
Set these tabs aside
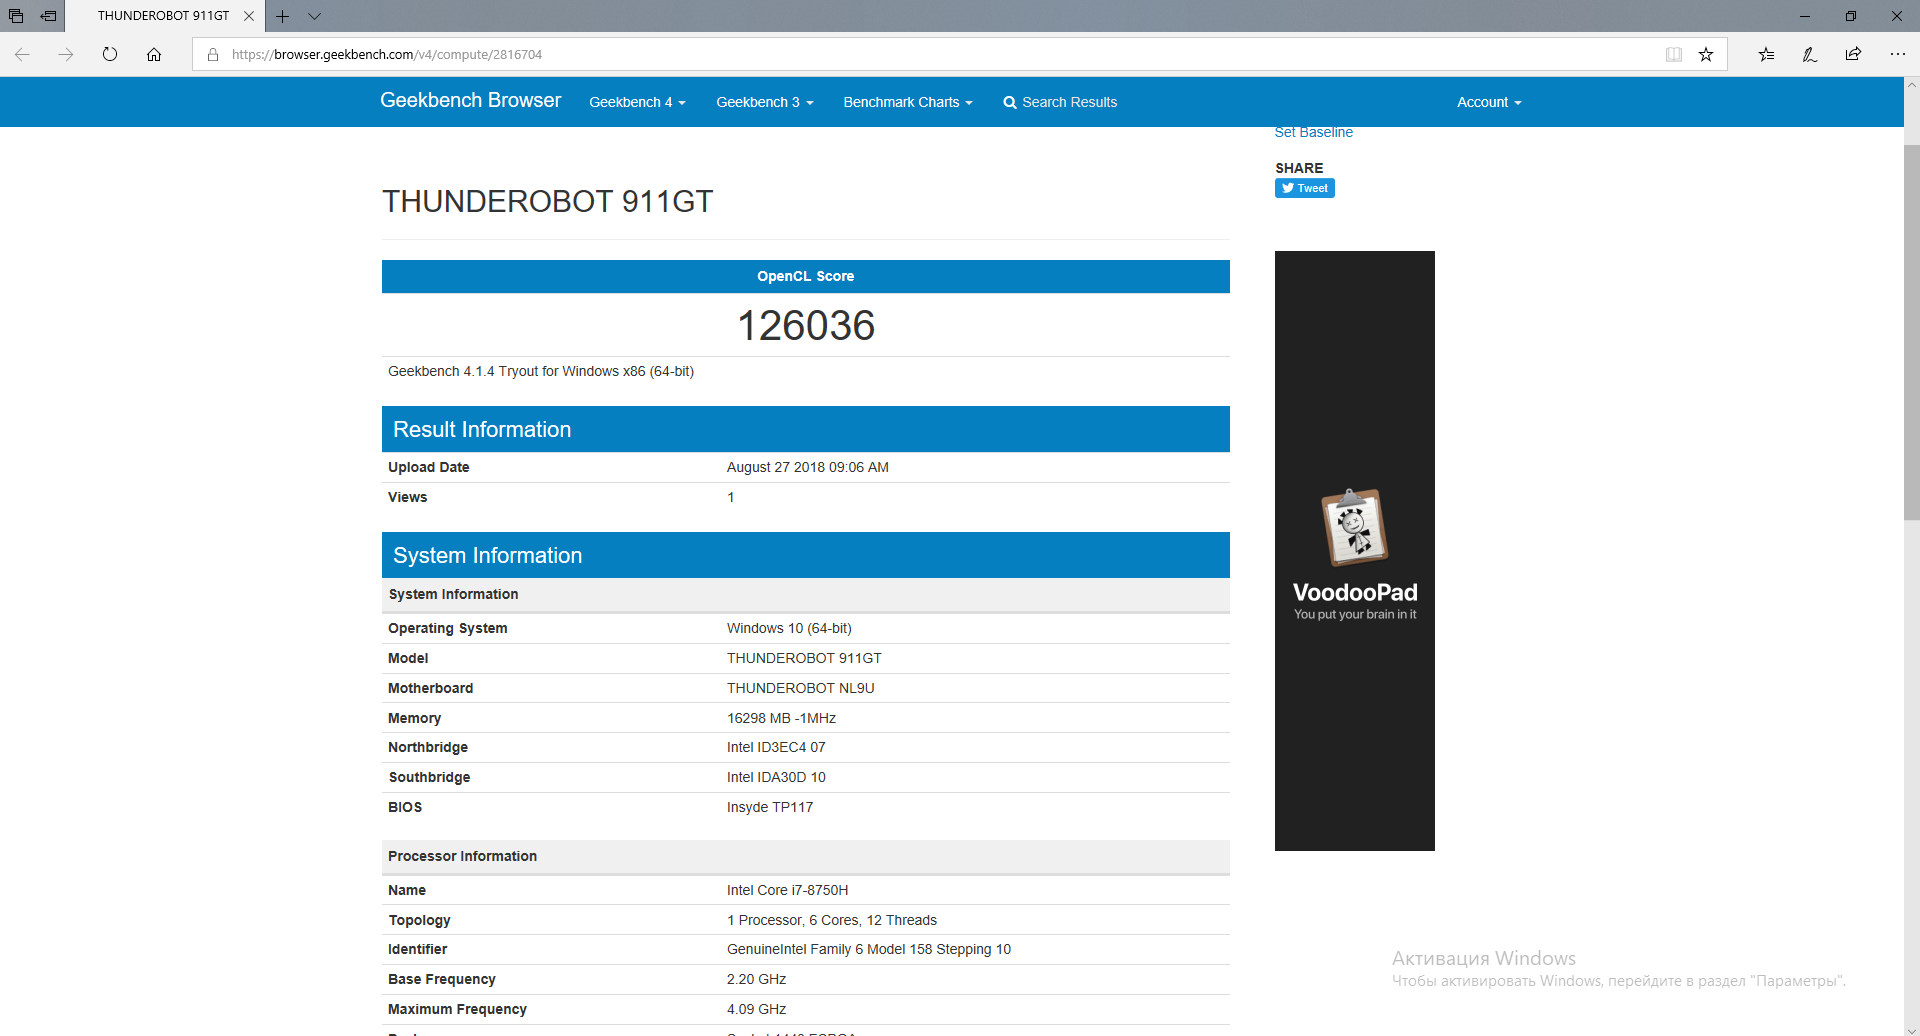point(48,16)
